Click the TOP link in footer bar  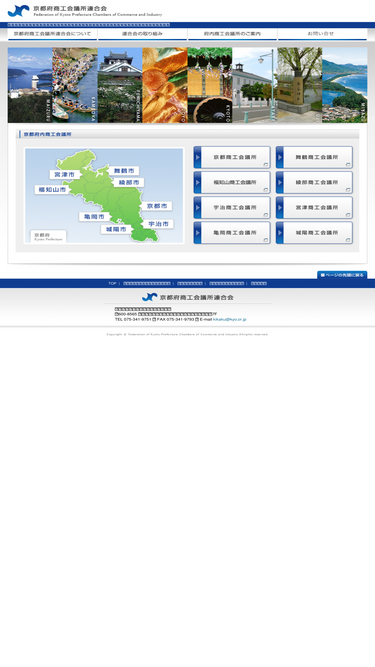pos(112,283)
